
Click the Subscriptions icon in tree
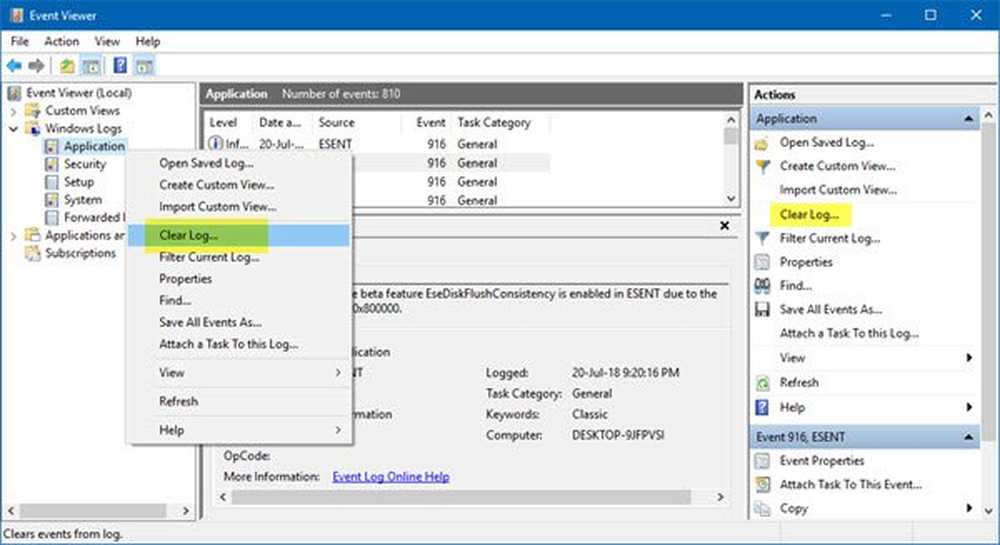(x=33, y=253)
